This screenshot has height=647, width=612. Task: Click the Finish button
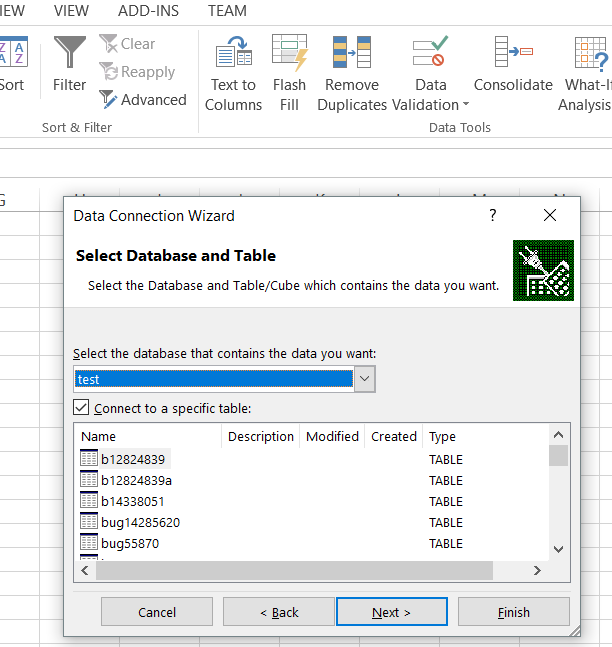(513, 612)
